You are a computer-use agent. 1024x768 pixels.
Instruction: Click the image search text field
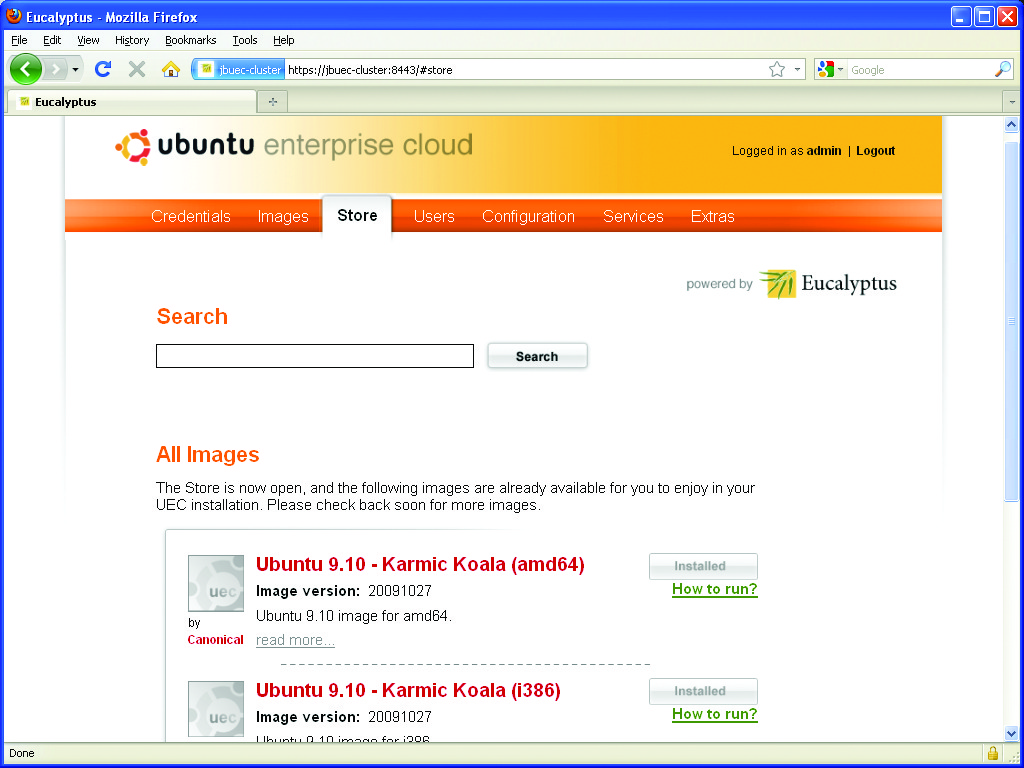point(314,356)
